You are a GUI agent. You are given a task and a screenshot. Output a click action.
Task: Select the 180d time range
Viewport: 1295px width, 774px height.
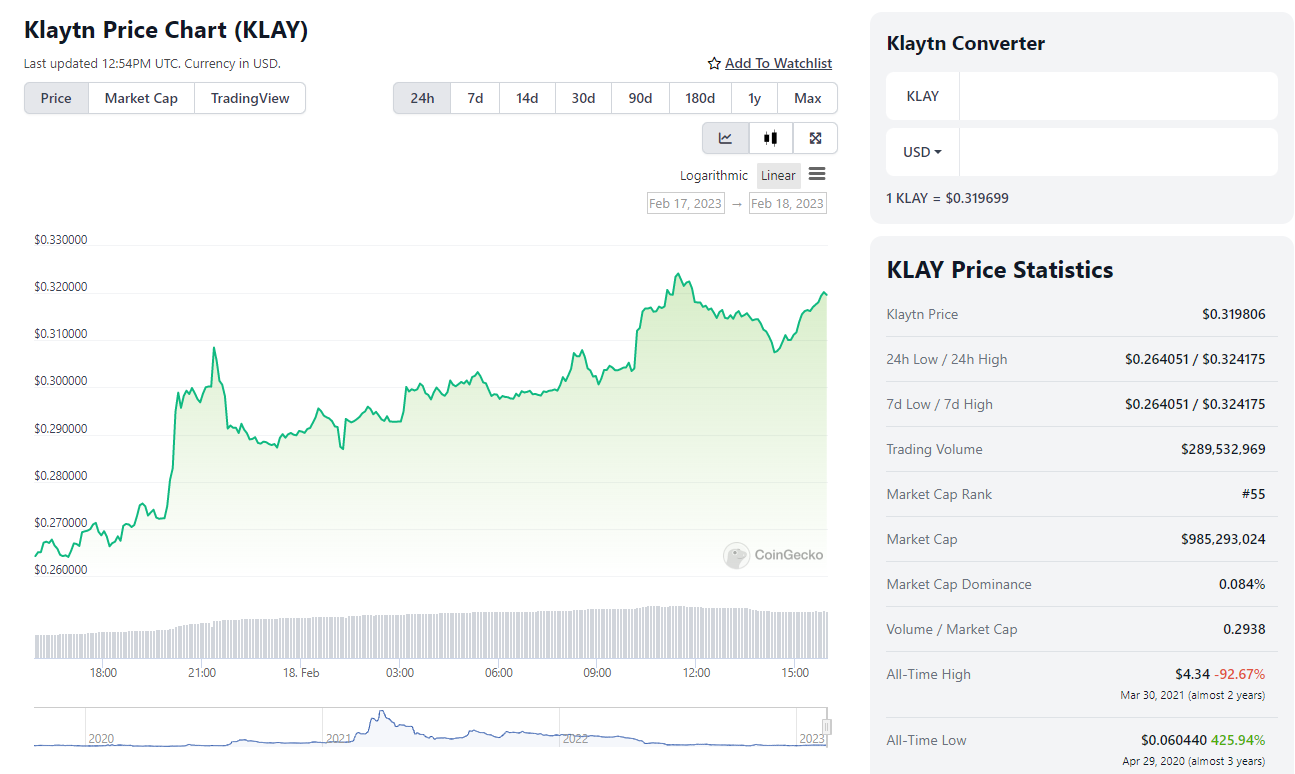pyautogui.click(x=700, y=98)
